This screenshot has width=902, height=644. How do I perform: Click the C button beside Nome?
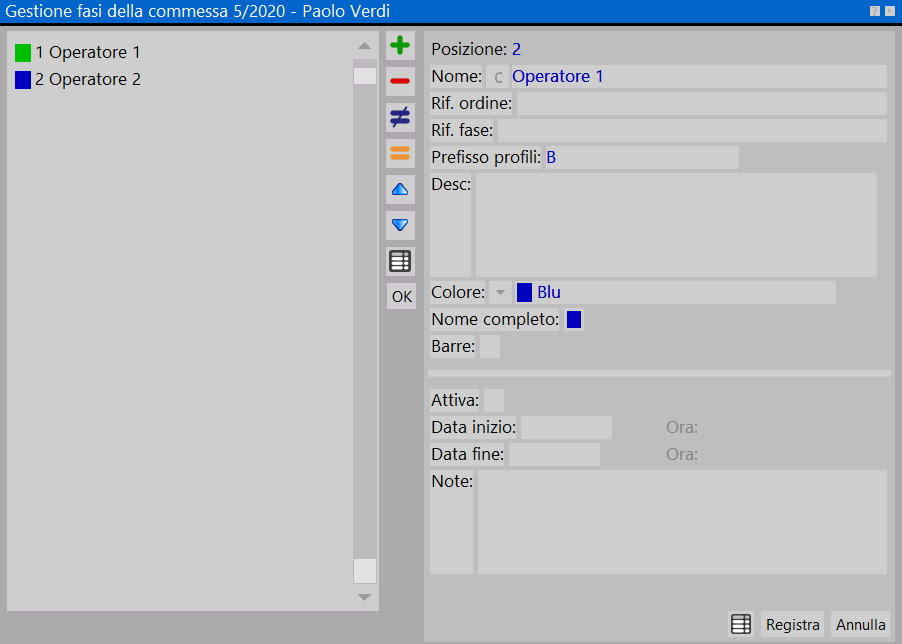[x=498, y=76]
